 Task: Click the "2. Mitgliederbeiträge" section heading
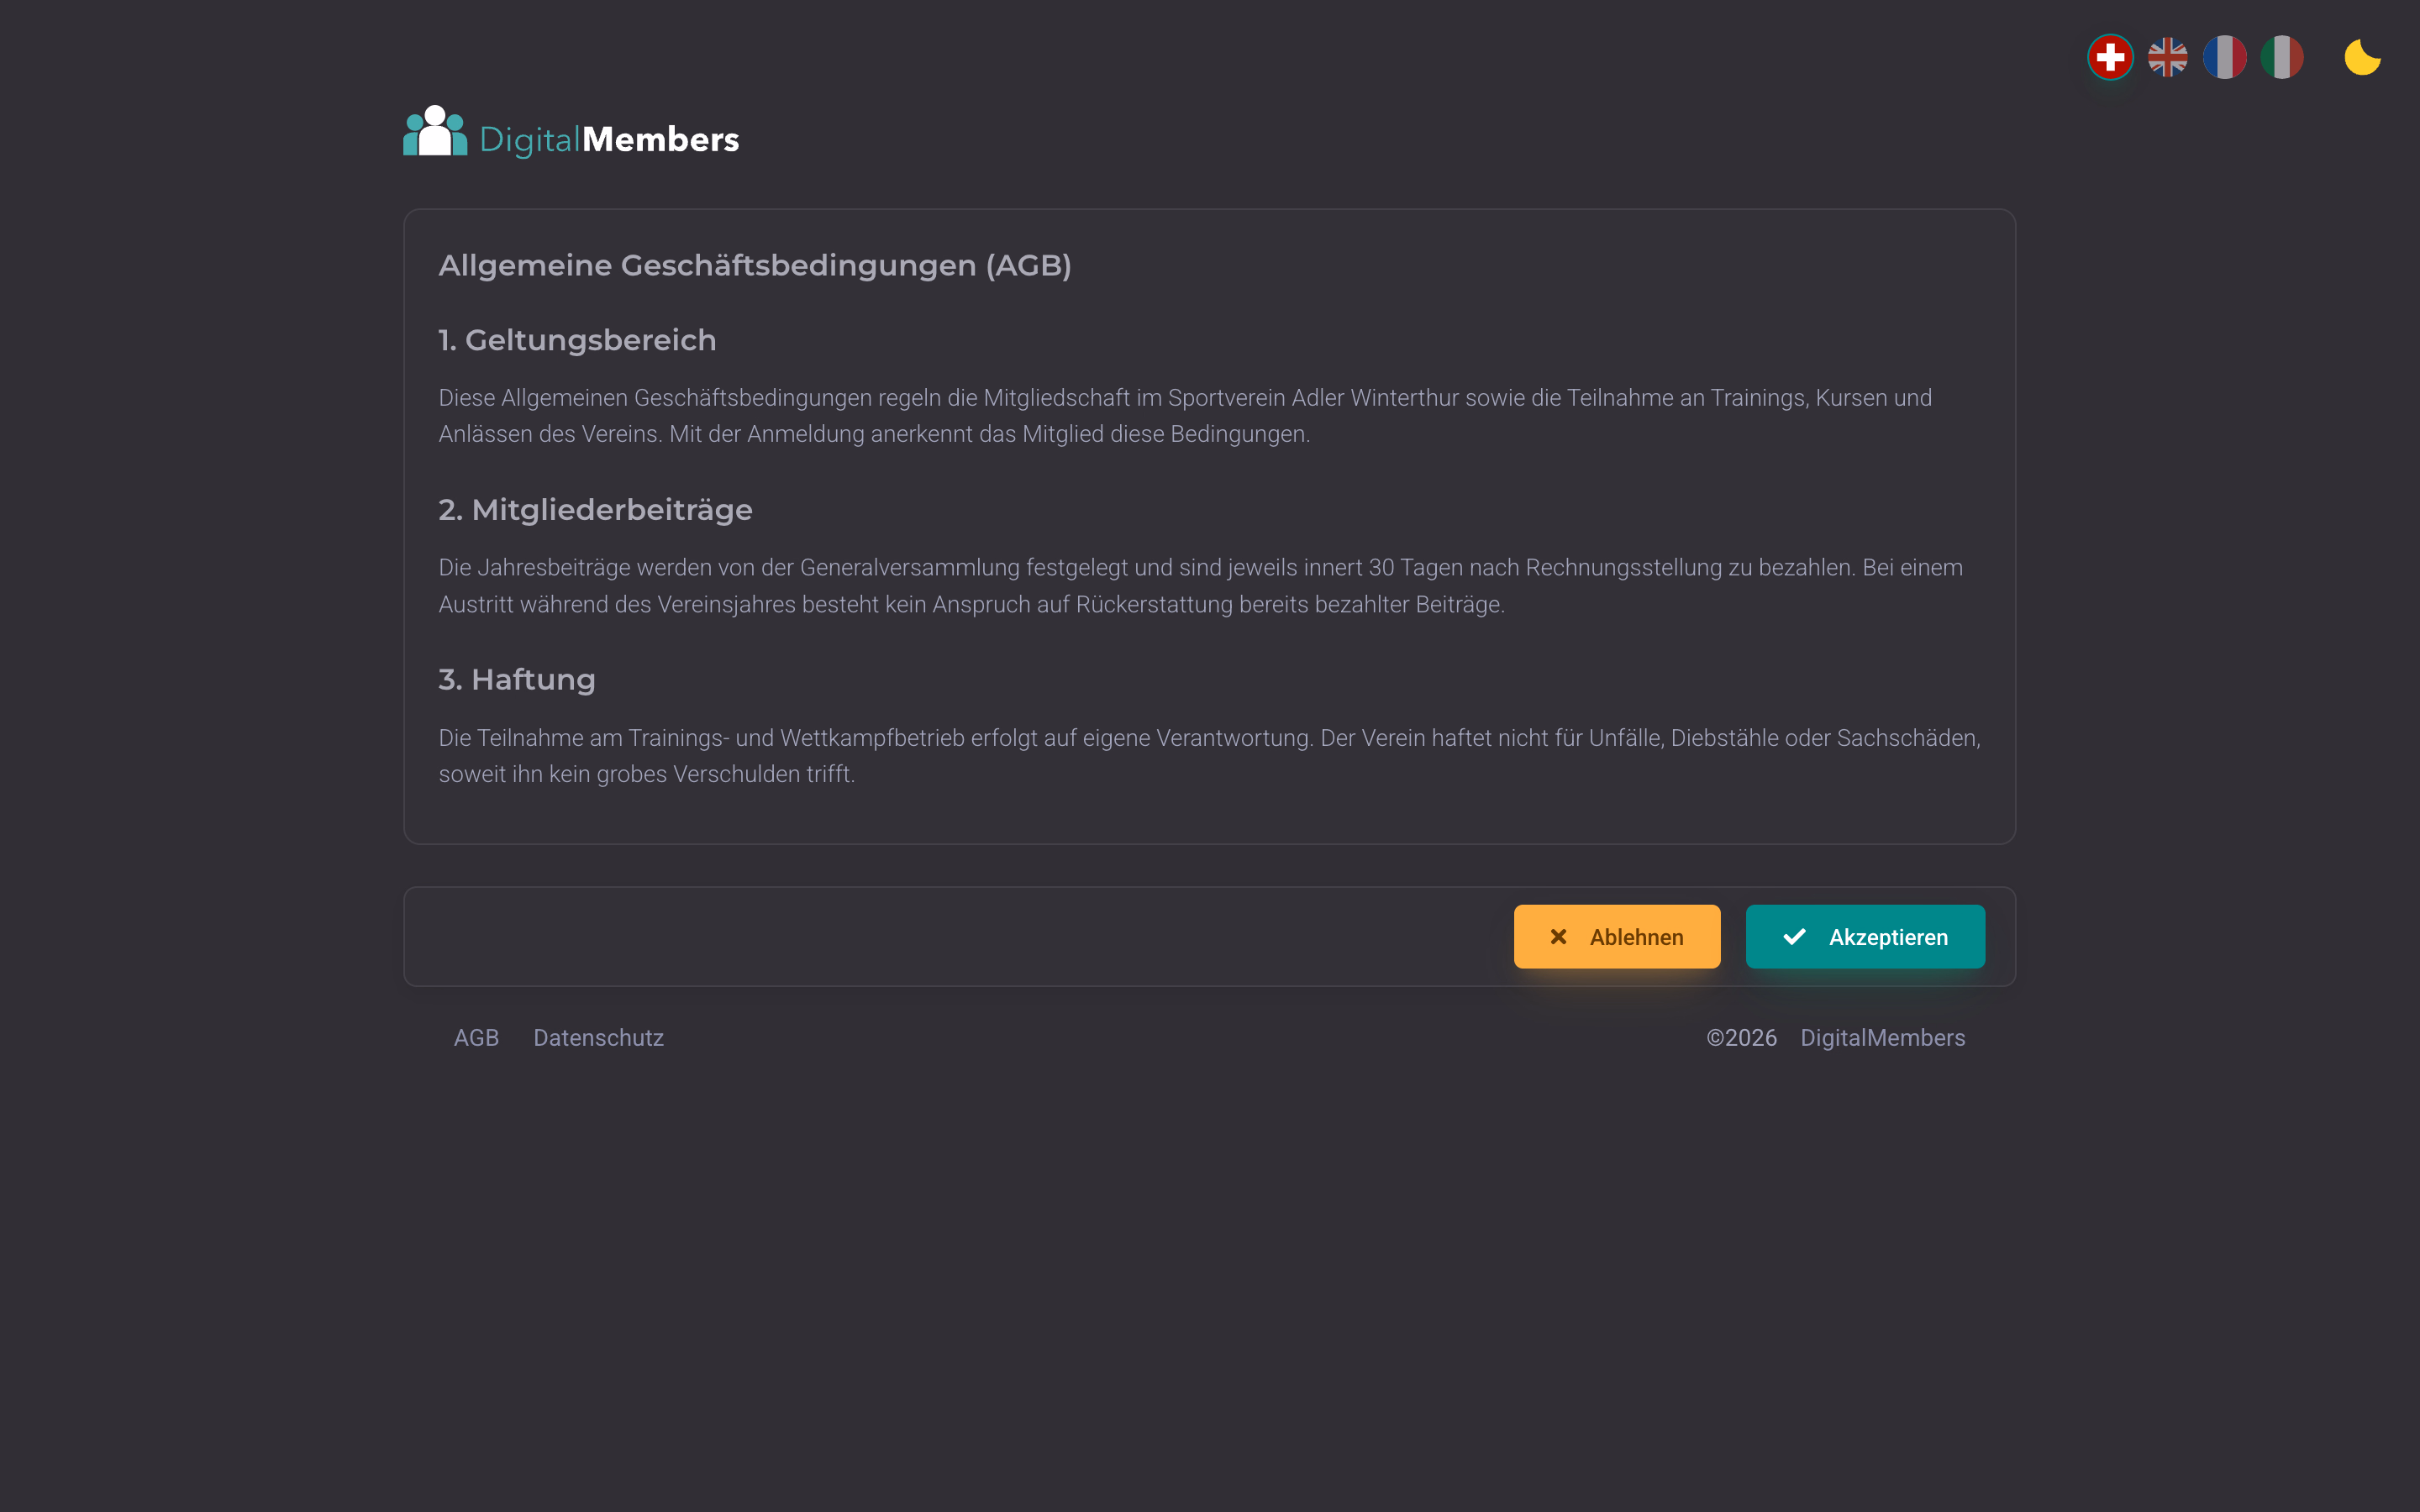tap(595, 510)
